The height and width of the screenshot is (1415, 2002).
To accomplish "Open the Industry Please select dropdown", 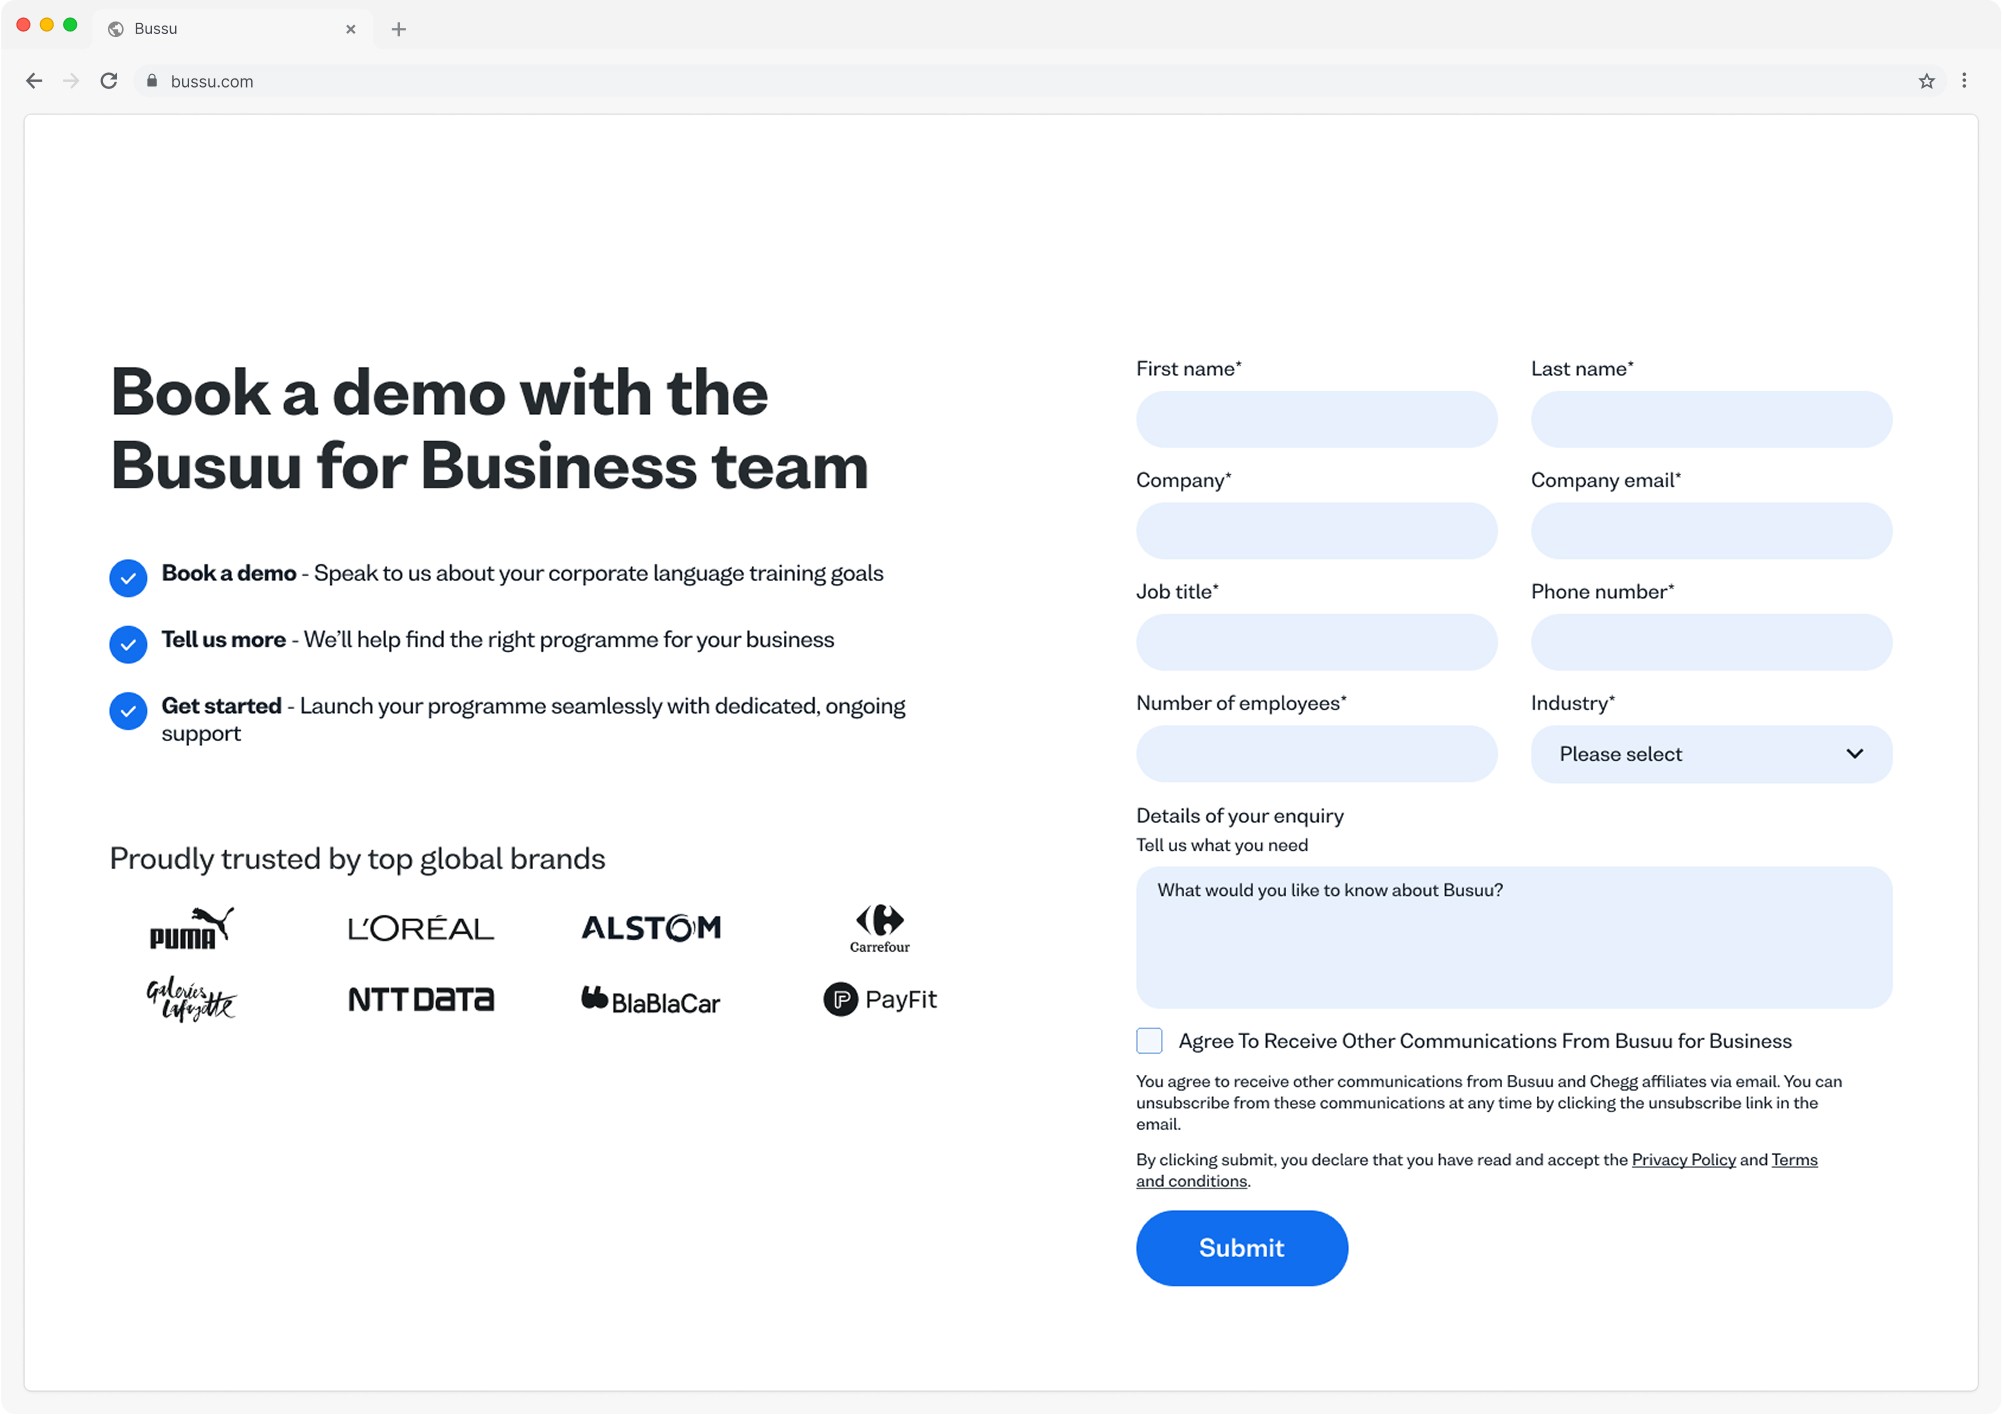I will pos(1711,754).
